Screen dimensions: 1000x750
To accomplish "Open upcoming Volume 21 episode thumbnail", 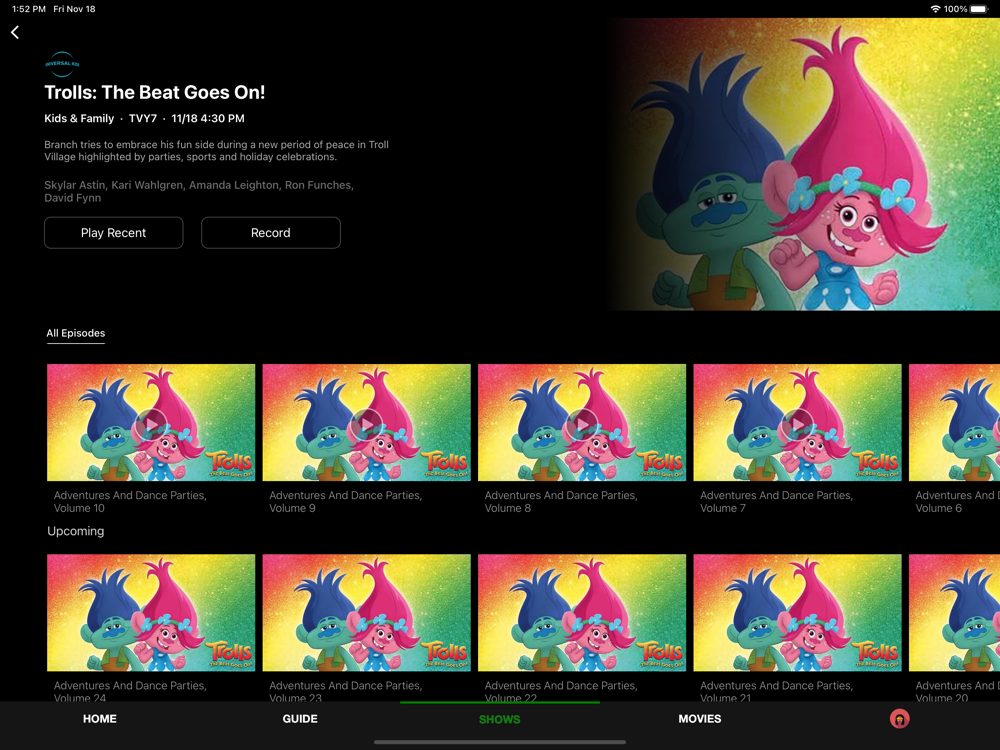I will click(x=798, y=612).
